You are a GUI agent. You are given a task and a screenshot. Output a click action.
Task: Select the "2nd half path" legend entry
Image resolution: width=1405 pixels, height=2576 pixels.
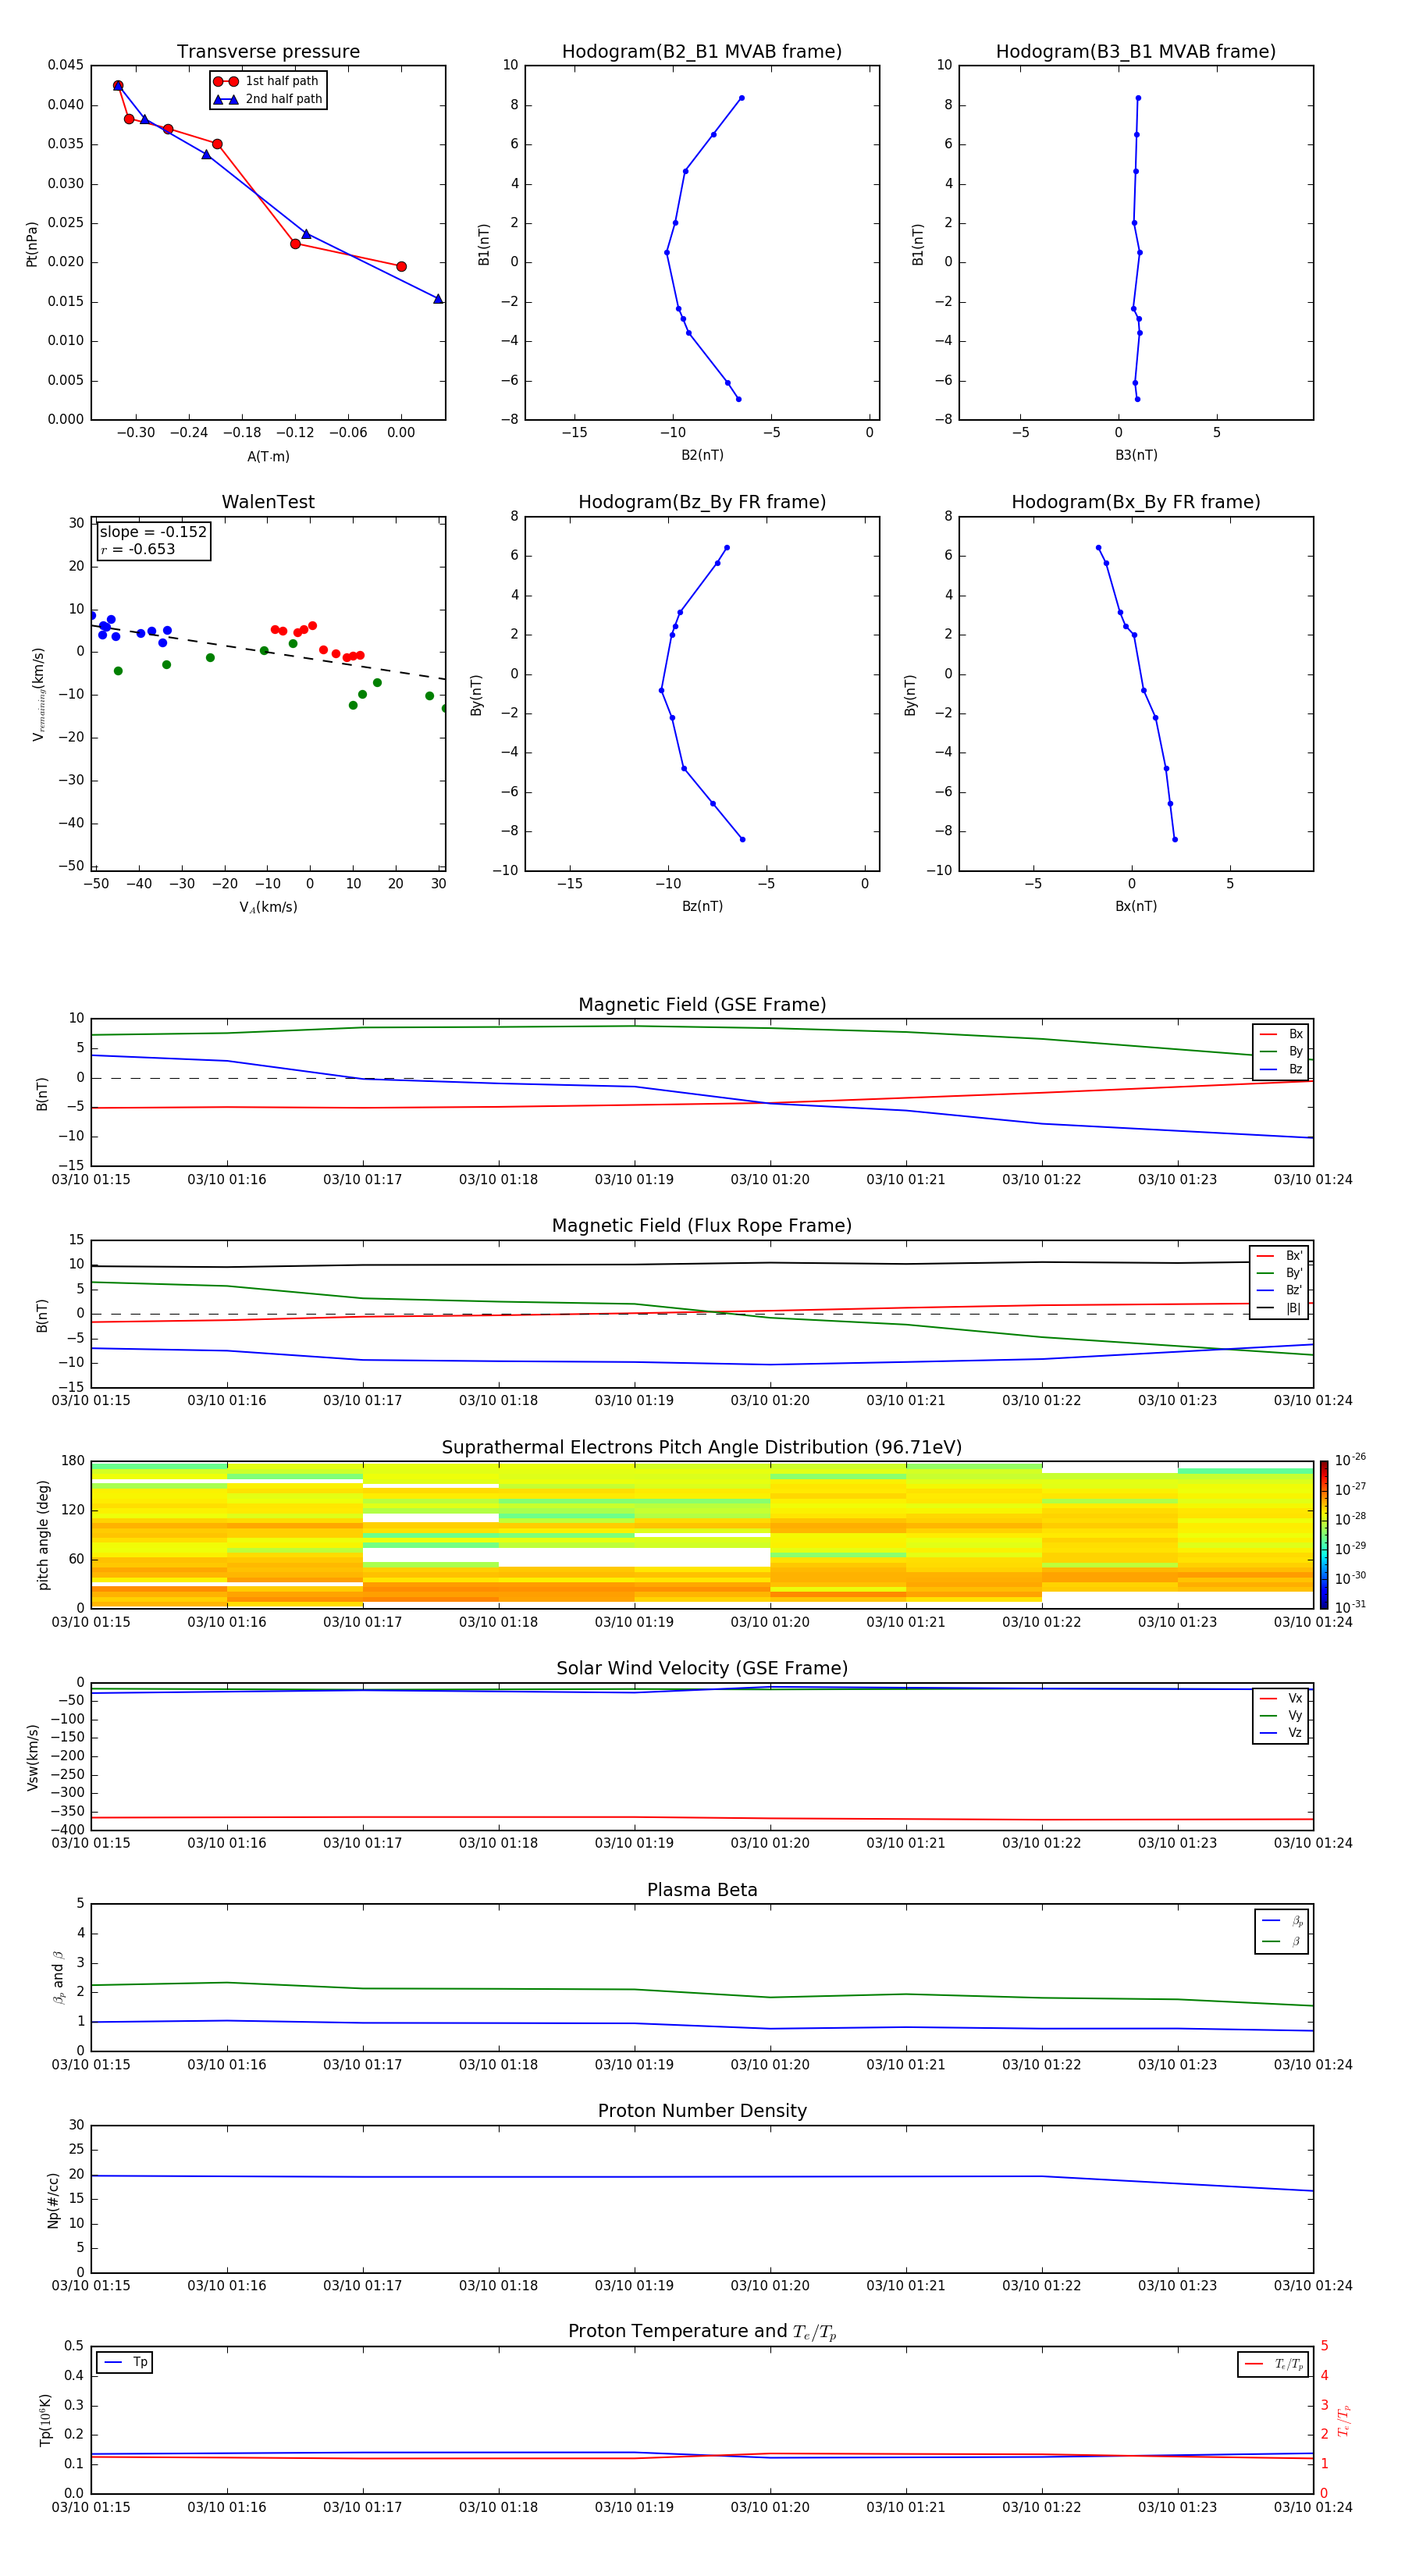(268, 99)
